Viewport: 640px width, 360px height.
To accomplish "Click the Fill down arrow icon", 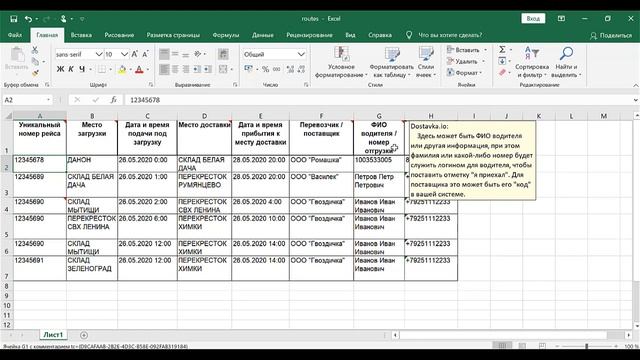I will (502, 61).
